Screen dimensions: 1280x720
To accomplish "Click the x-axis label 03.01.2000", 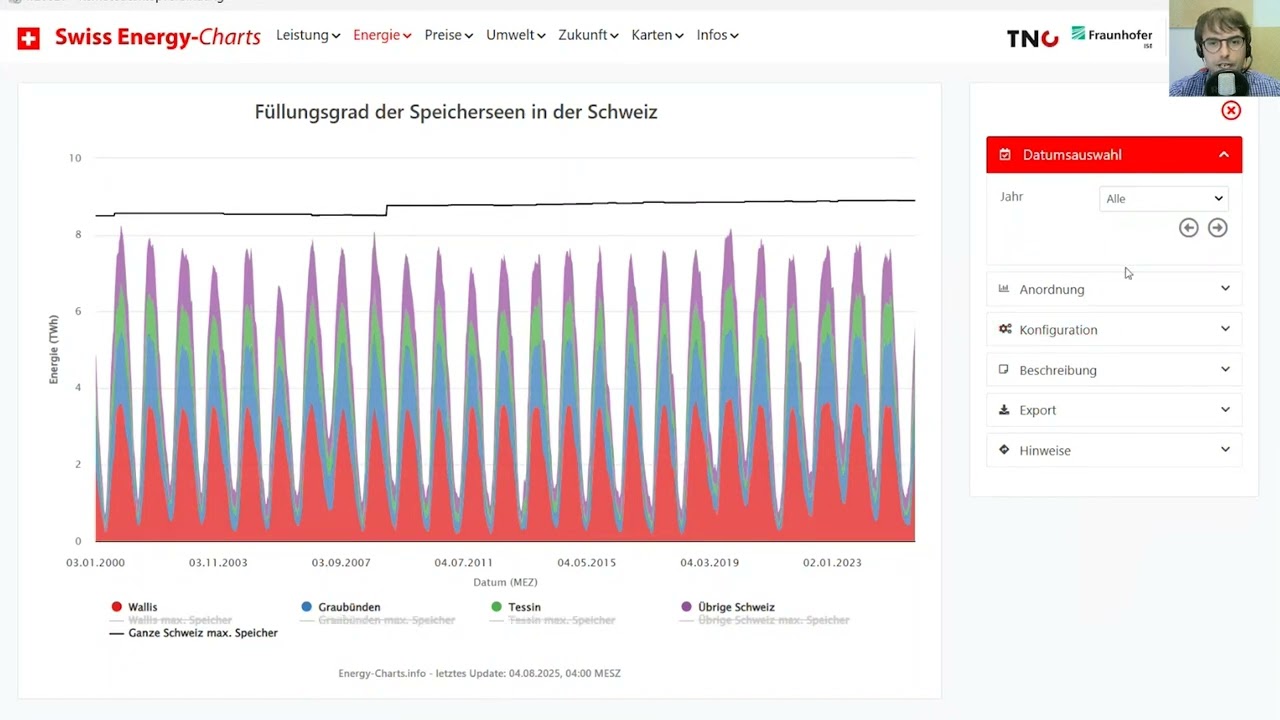I will 96,563.
